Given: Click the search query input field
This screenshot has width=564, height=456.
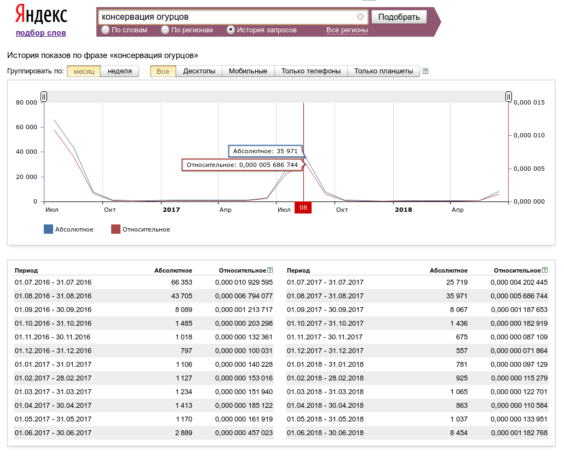Looking at the screenshot, I should 228,17.
